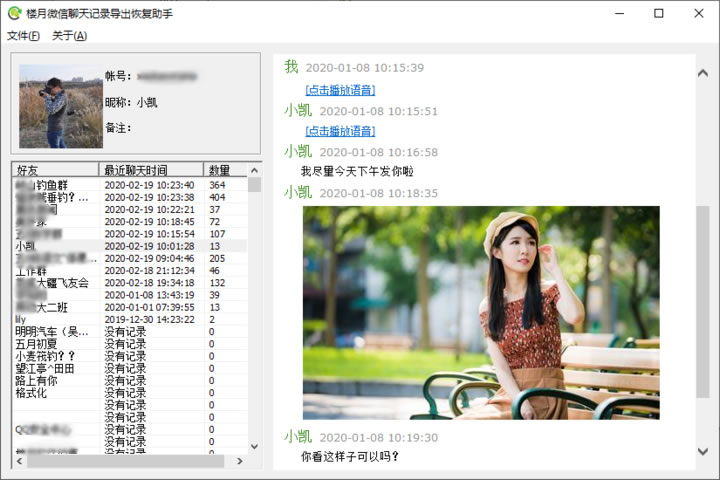Sort the list by the 好友 column header
This screenshot has width=720, height=480.
55,170
